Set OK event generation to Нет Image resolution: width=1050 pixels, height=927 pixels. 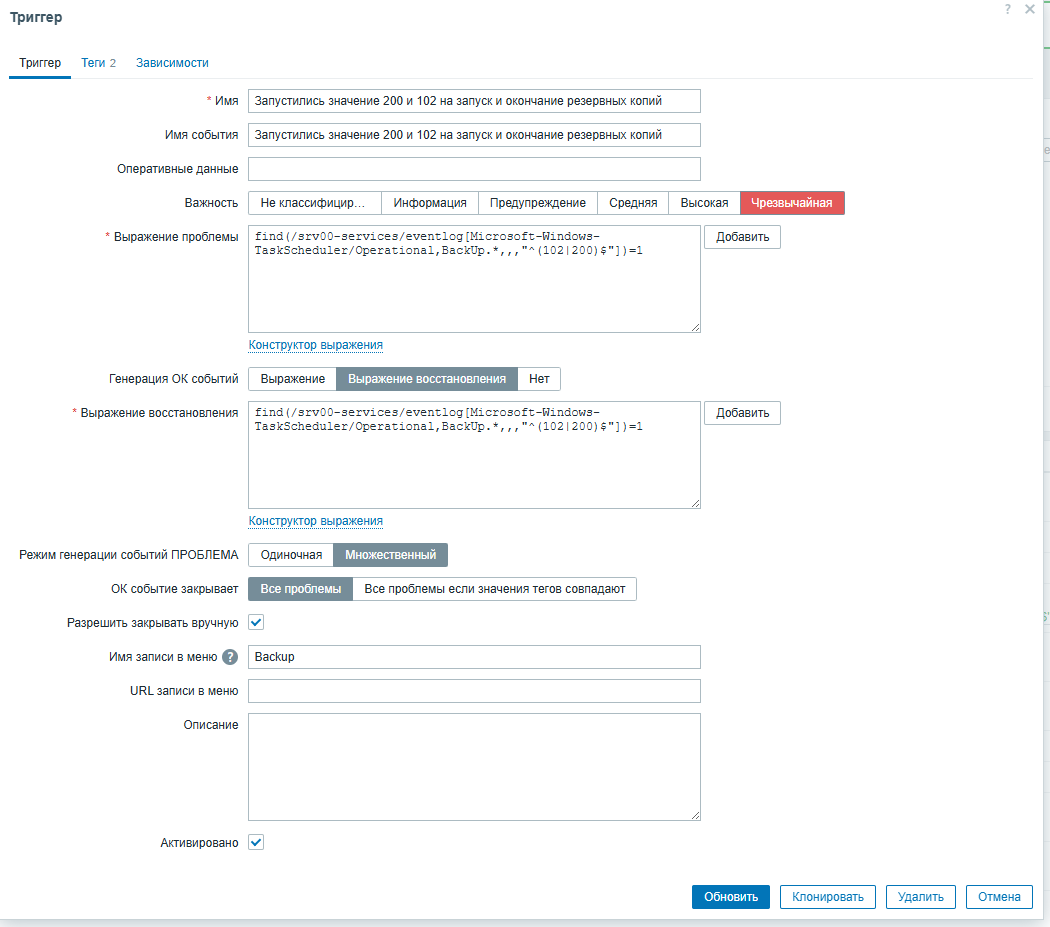(539, 379)
